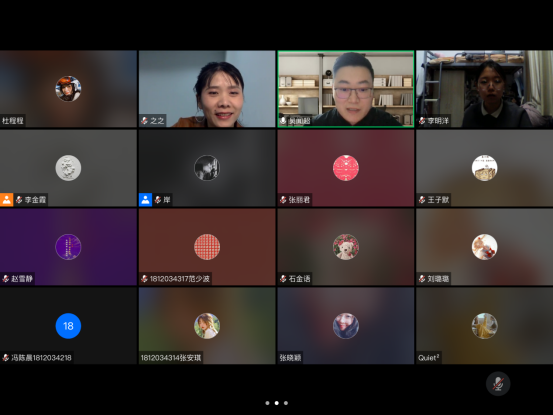Select the first page indicator dot
Viewport: 553px width, 415px height.
click(x=267, y=403)
